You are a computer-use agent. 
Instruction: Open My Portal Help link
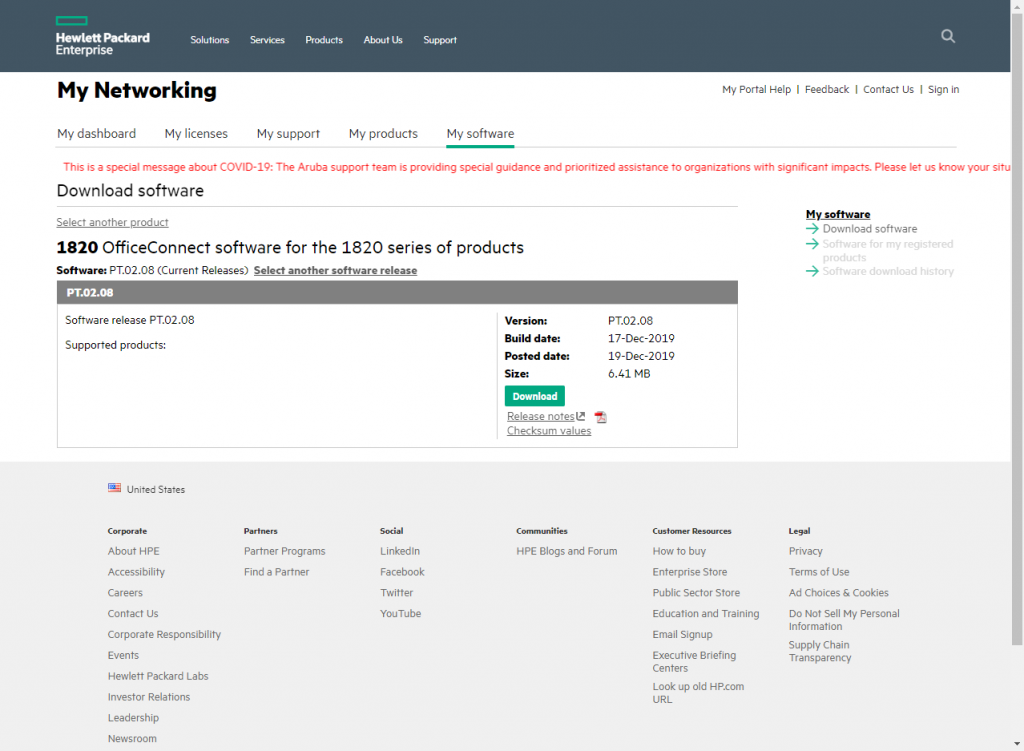pos(756,89)
